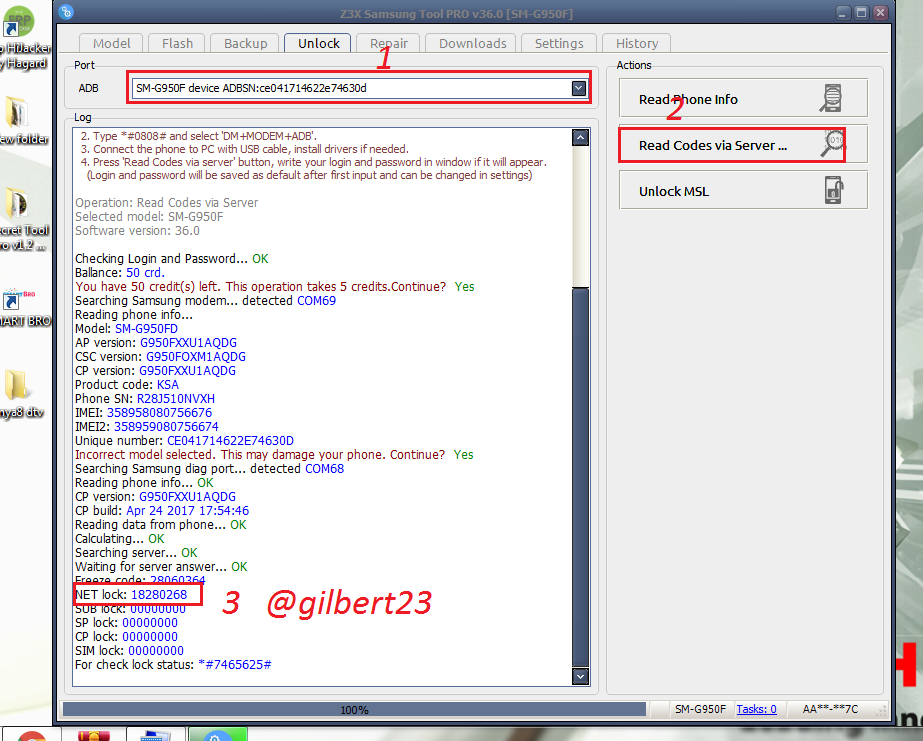Click the Model value SM-G950FD
The image size is (923, 741).
click(146, 328)
